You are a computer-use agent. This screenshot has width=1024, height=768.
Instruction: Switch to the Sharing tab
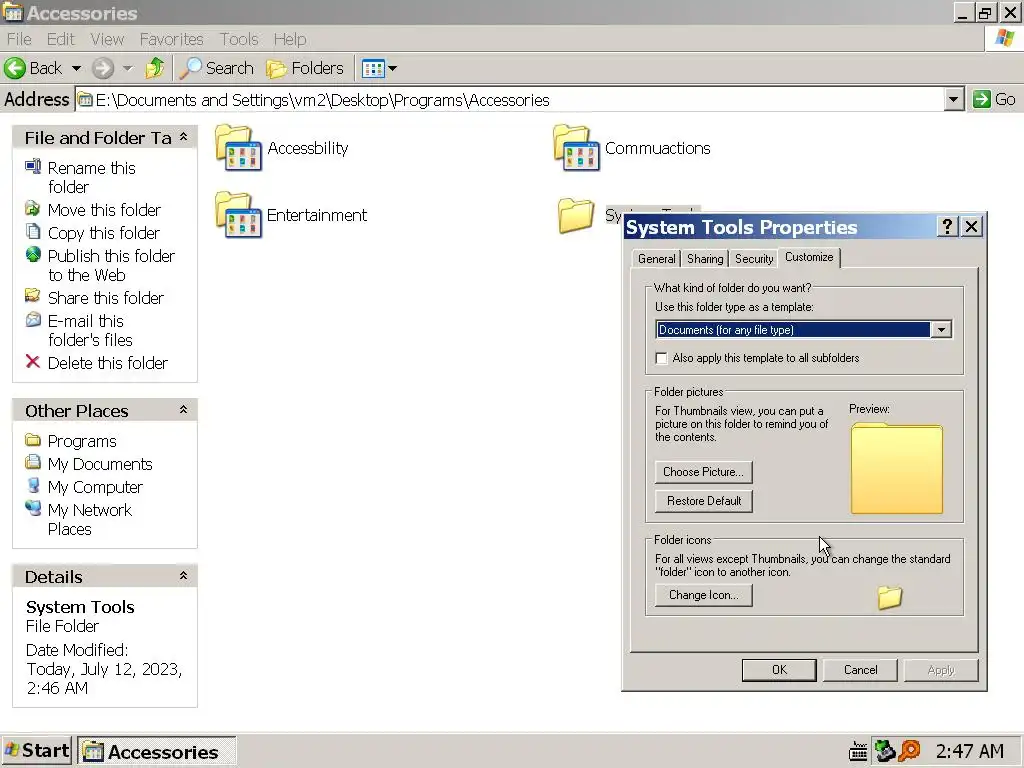click(x=705, y=259)
